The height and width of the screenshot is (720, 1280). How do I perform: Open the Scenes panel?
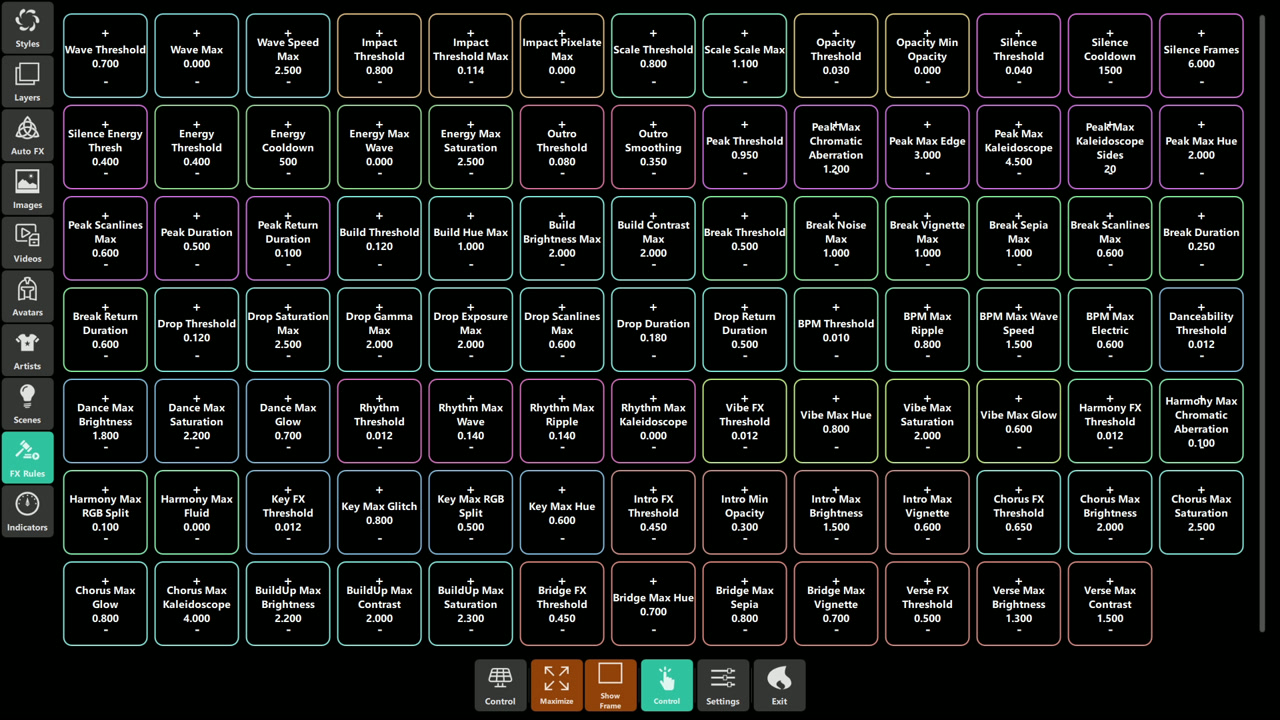(x=27, y=404)
